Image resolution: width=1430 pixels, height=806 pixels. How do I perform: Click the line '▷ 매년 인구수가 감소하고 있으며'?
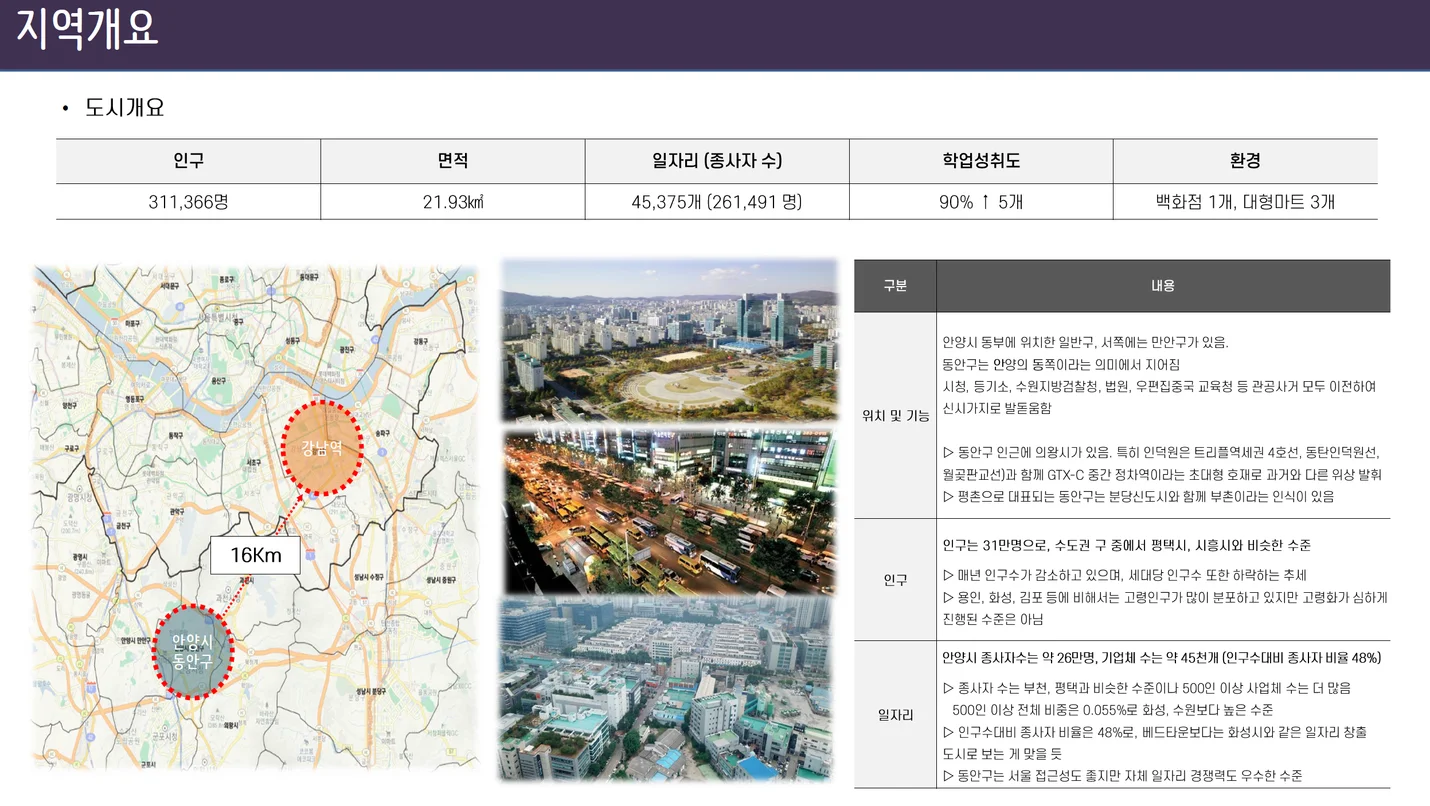(1125, 575)
